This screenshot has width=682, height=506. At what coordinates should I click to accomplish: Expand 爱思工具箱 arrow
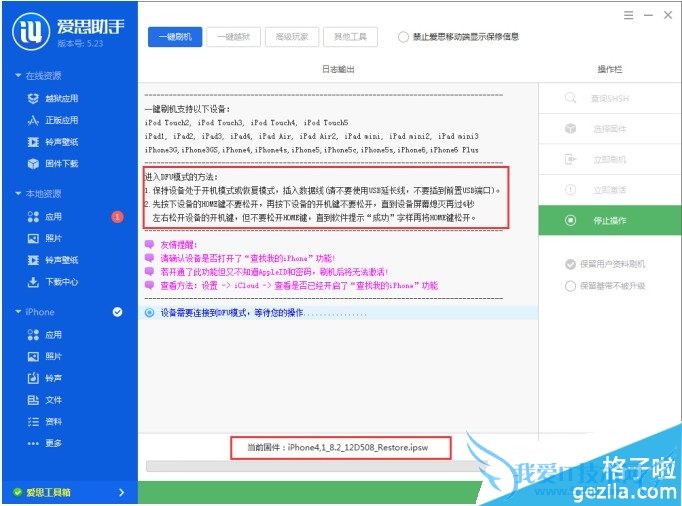point(121,492)
